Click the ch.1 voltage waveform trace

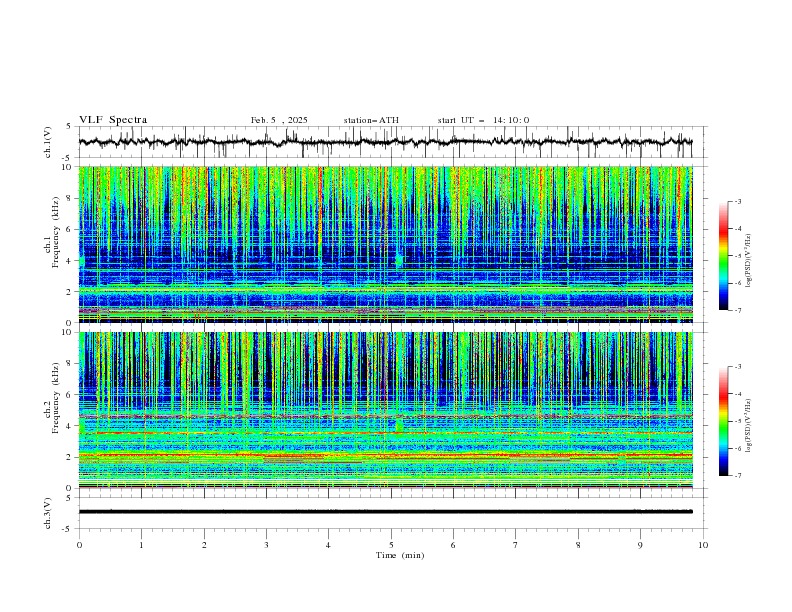(x=385, y=142)
